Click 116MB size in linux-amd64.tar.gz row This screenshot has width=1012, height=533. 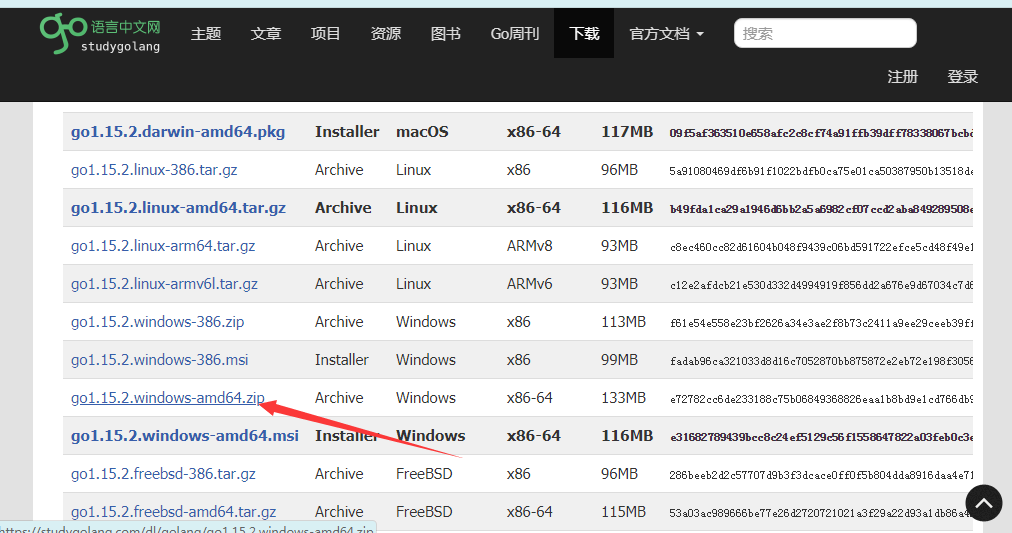pyautogui.click(x=627, y=208)
